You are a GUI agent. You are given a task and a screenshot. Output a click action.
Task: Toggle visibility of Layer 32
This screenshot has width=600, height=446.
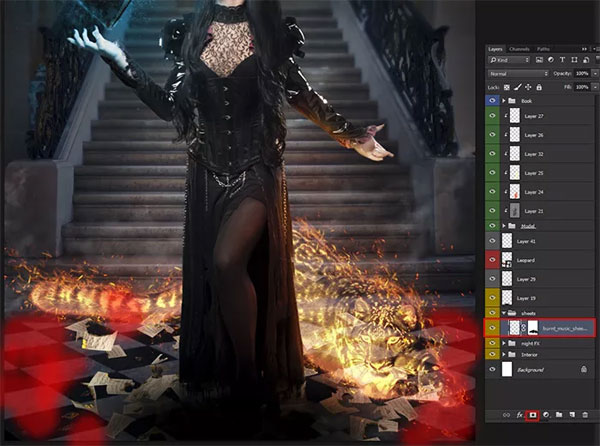(492, 154)
